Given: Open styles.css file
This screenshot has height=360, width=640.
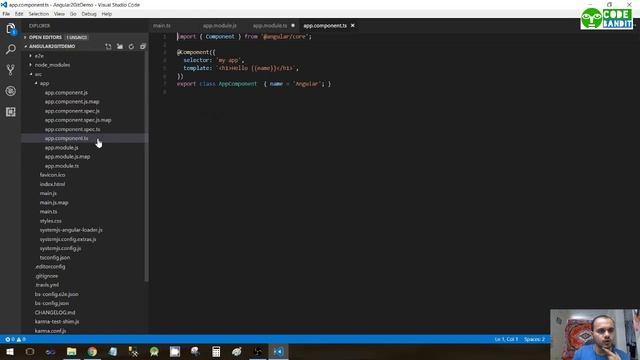Looking at the screenshot, I should [51, 221].
